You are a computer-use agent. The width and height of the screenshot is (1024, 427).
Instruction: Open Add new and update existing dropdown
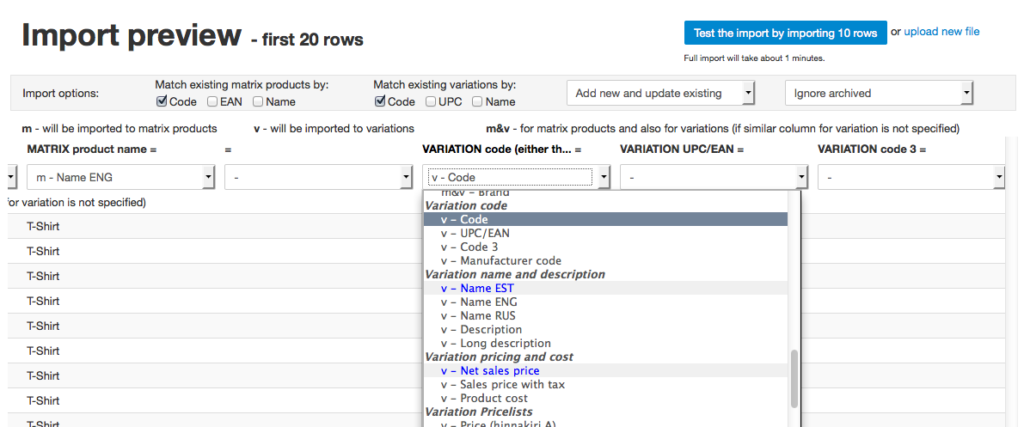[x=661, y=93]
